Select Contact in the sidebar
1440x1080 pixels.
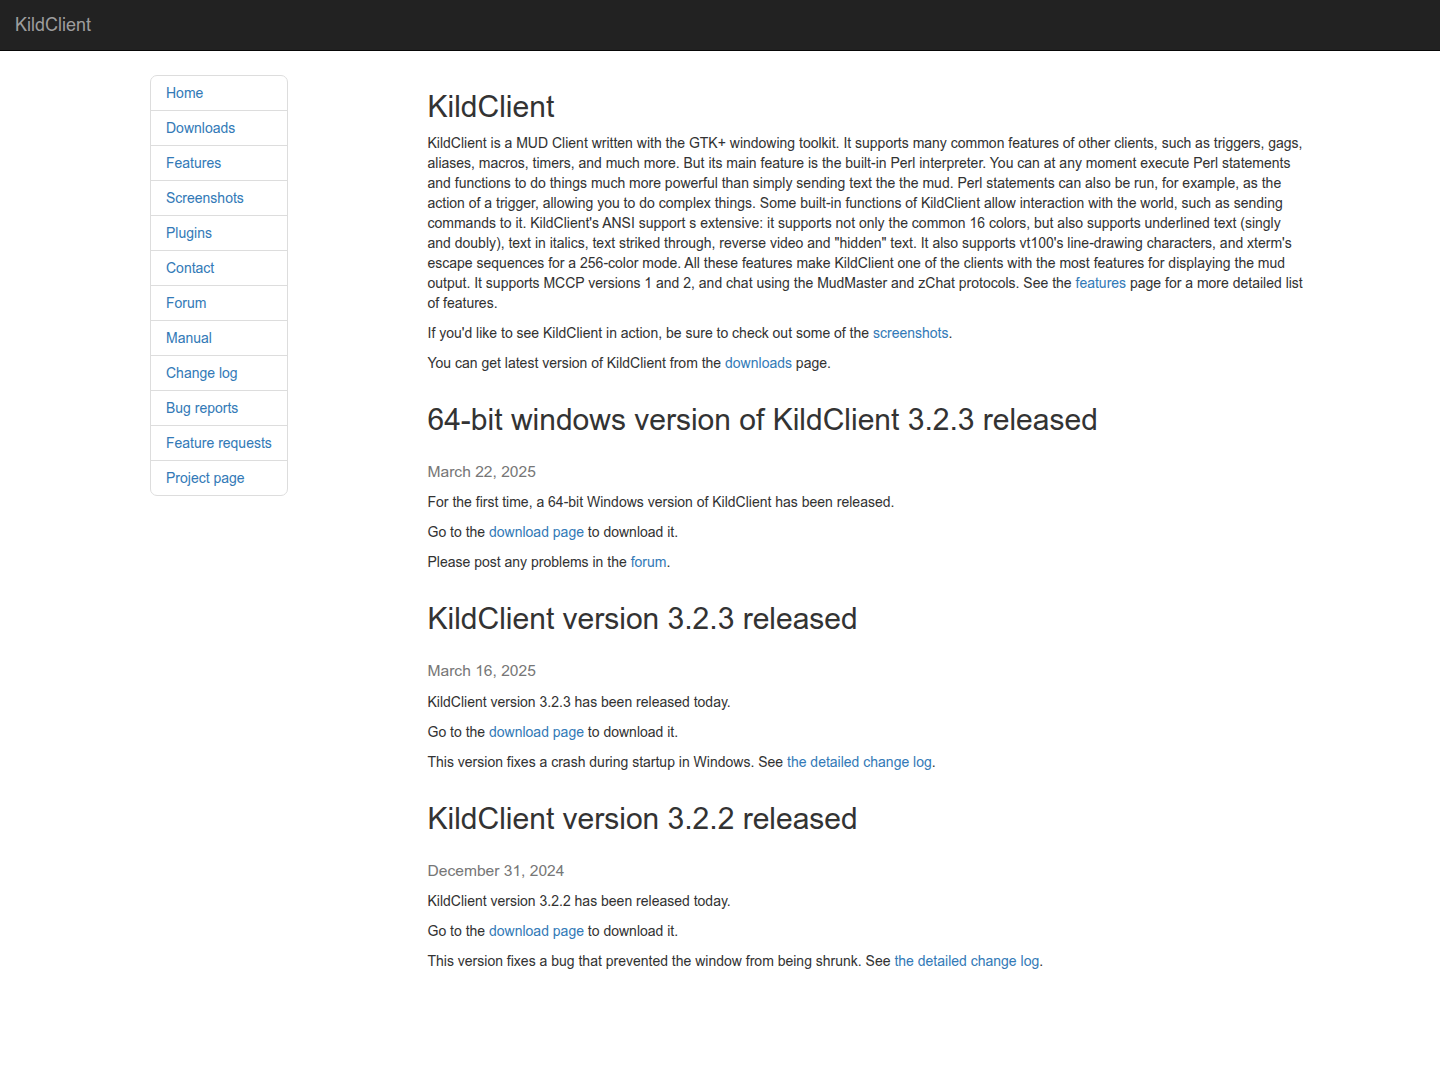[x=219, y=268]
